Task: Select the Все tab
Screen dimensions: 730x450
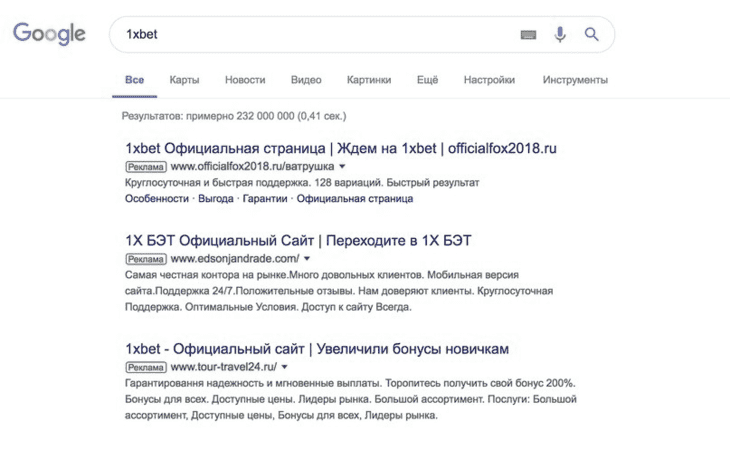Action: (x=135, y=80)
